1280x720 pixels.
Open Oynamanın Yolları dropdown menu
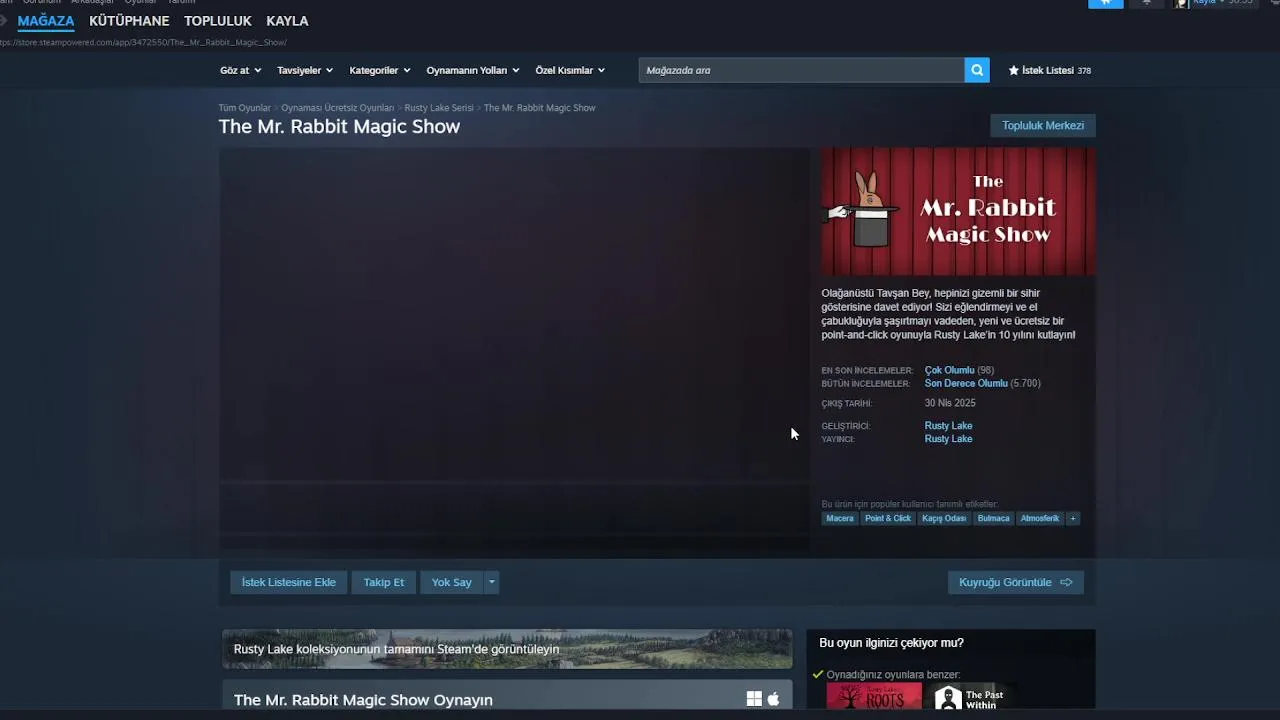pyautogui.click(x=473, y=70)
